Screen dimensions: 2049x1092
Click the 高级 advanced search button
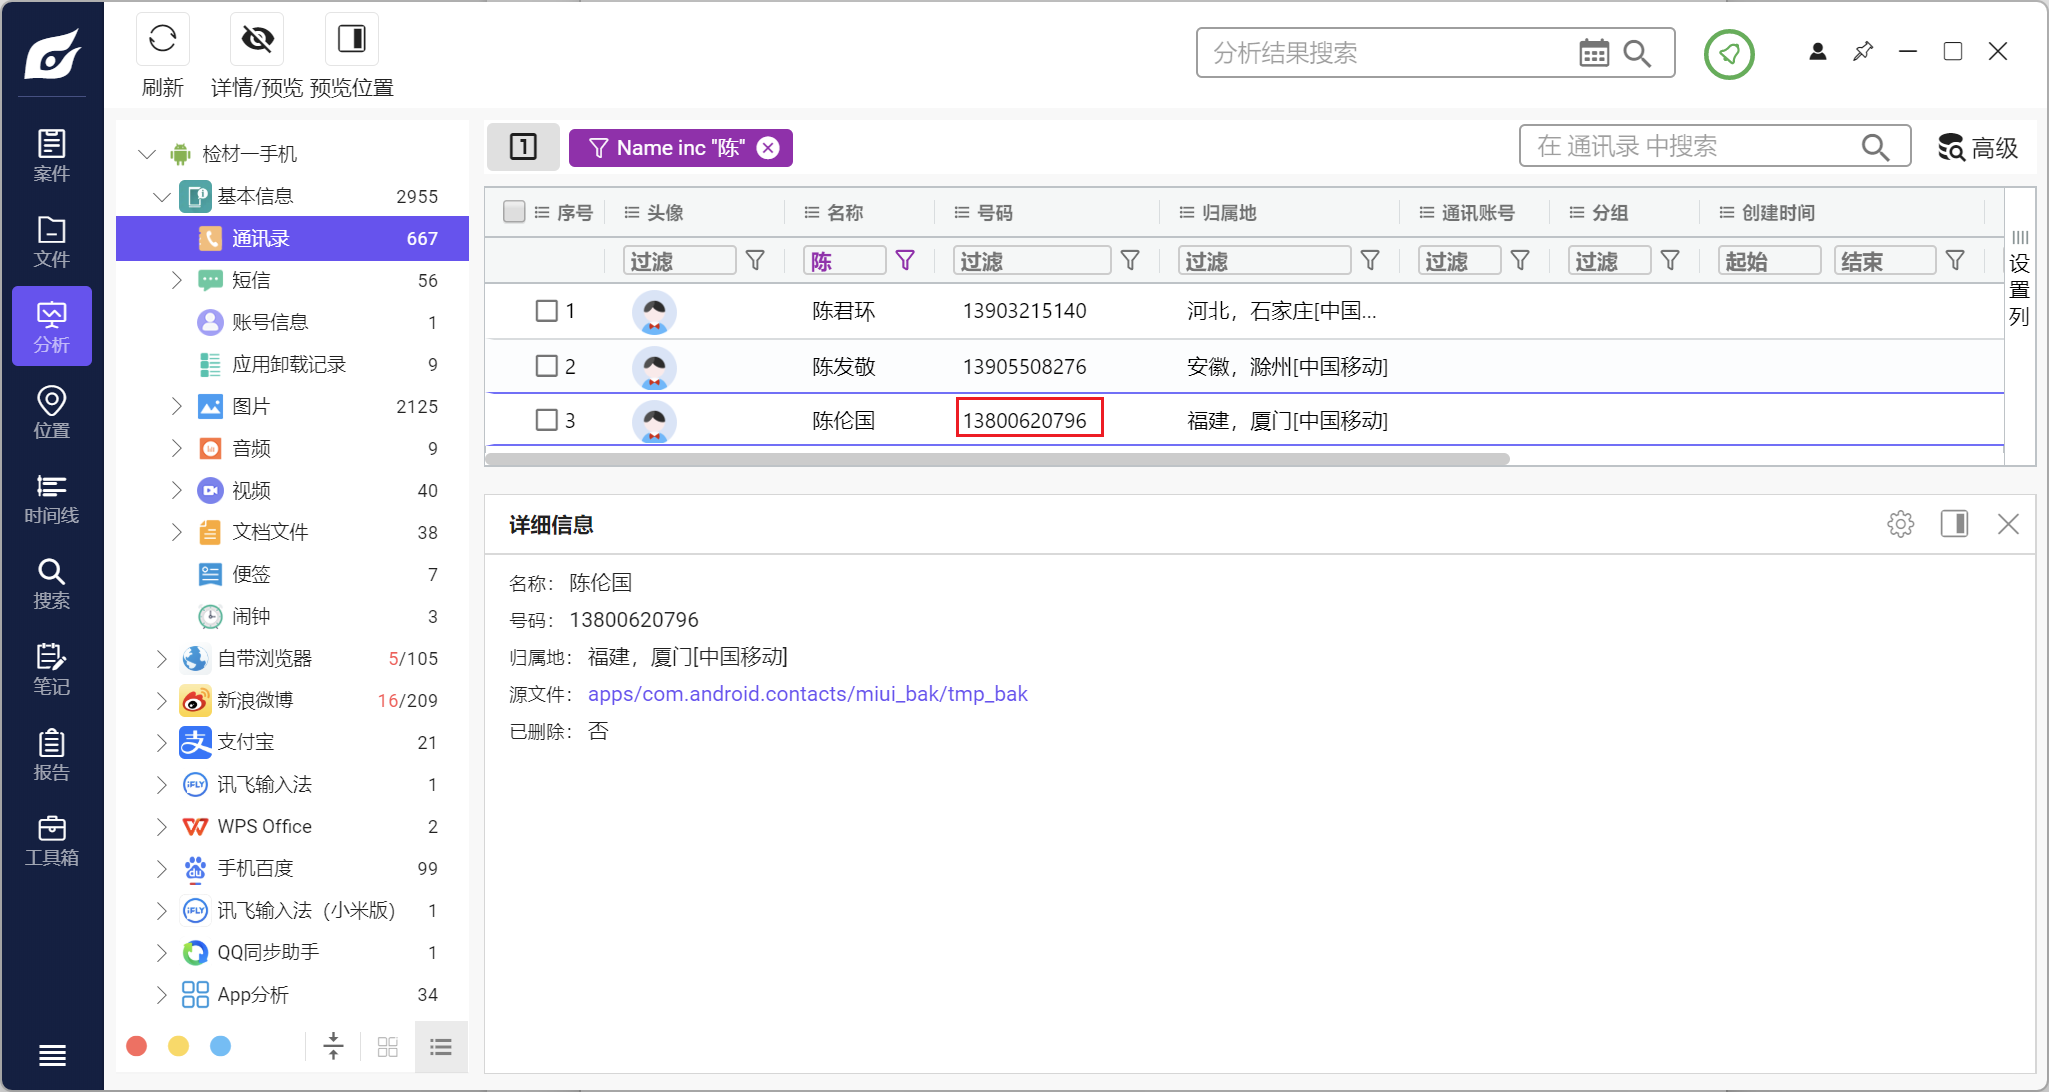pyautogui.click(x=1978, y=148)
